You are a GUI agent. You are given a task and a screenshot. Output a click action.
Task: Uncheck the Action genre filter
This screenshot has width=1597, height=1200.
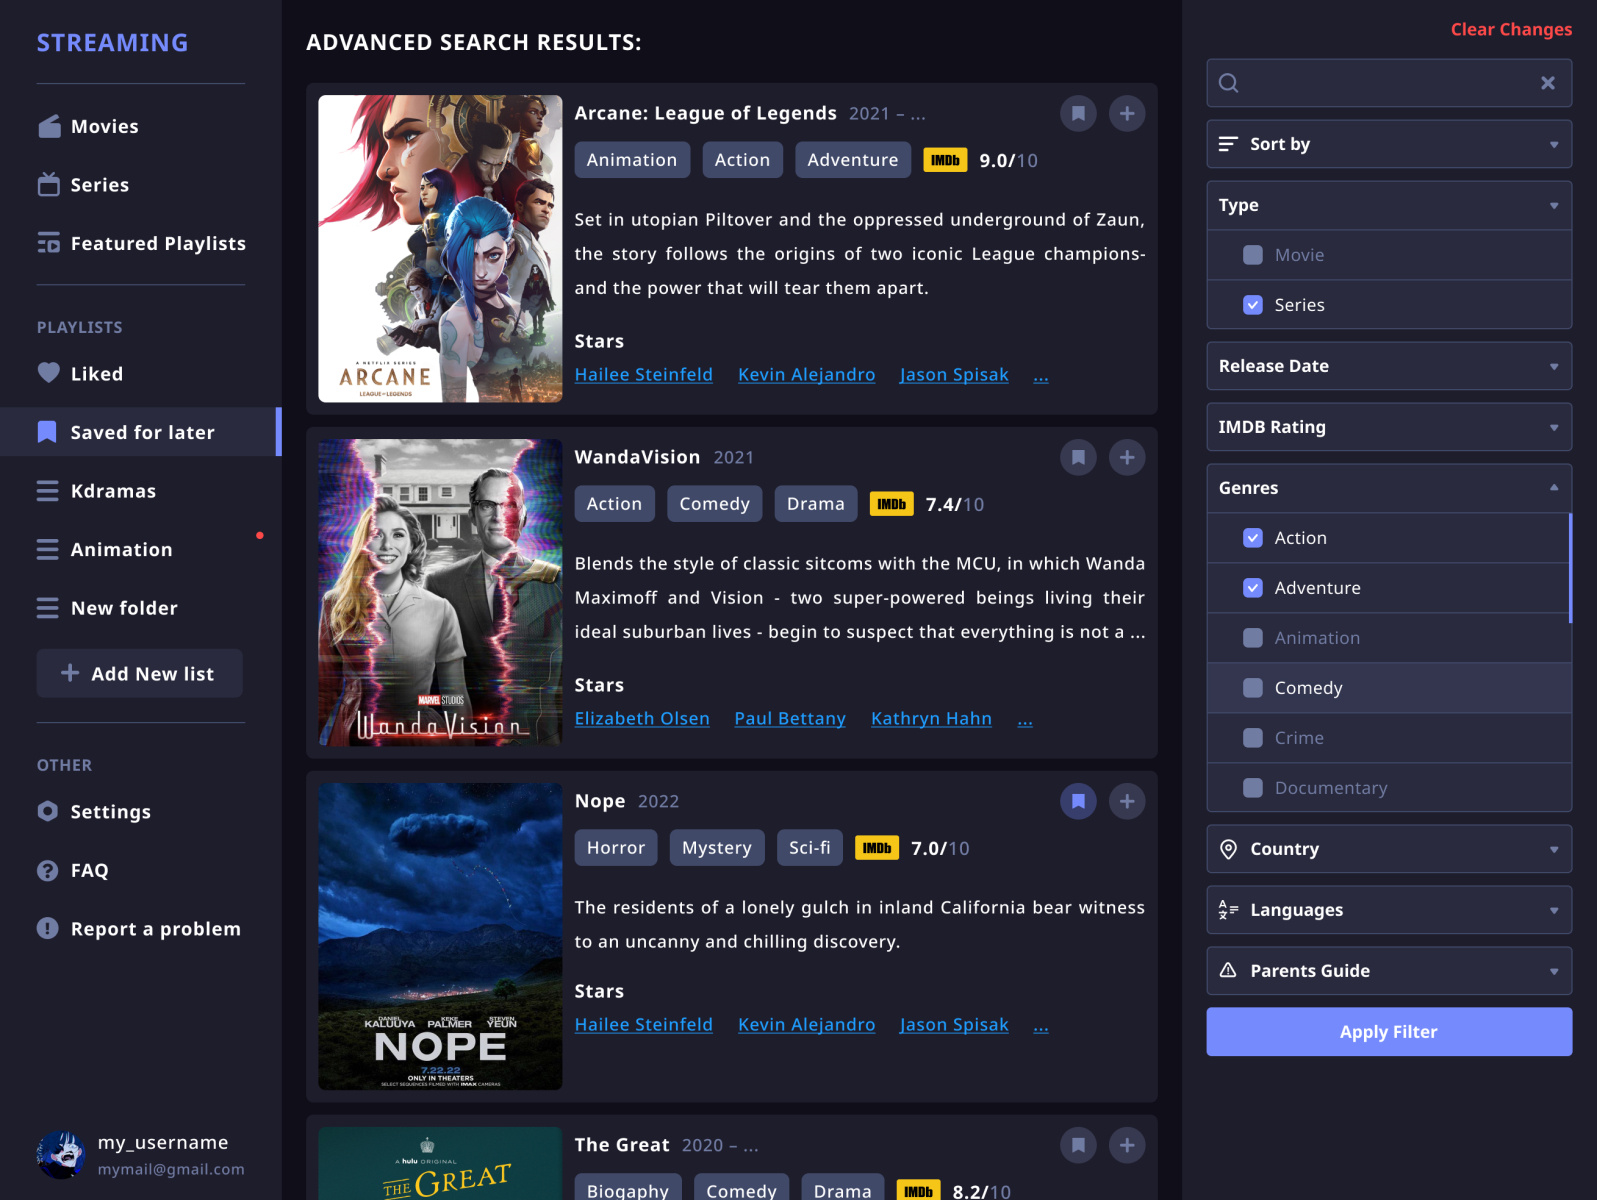(x=1253, y=538)
